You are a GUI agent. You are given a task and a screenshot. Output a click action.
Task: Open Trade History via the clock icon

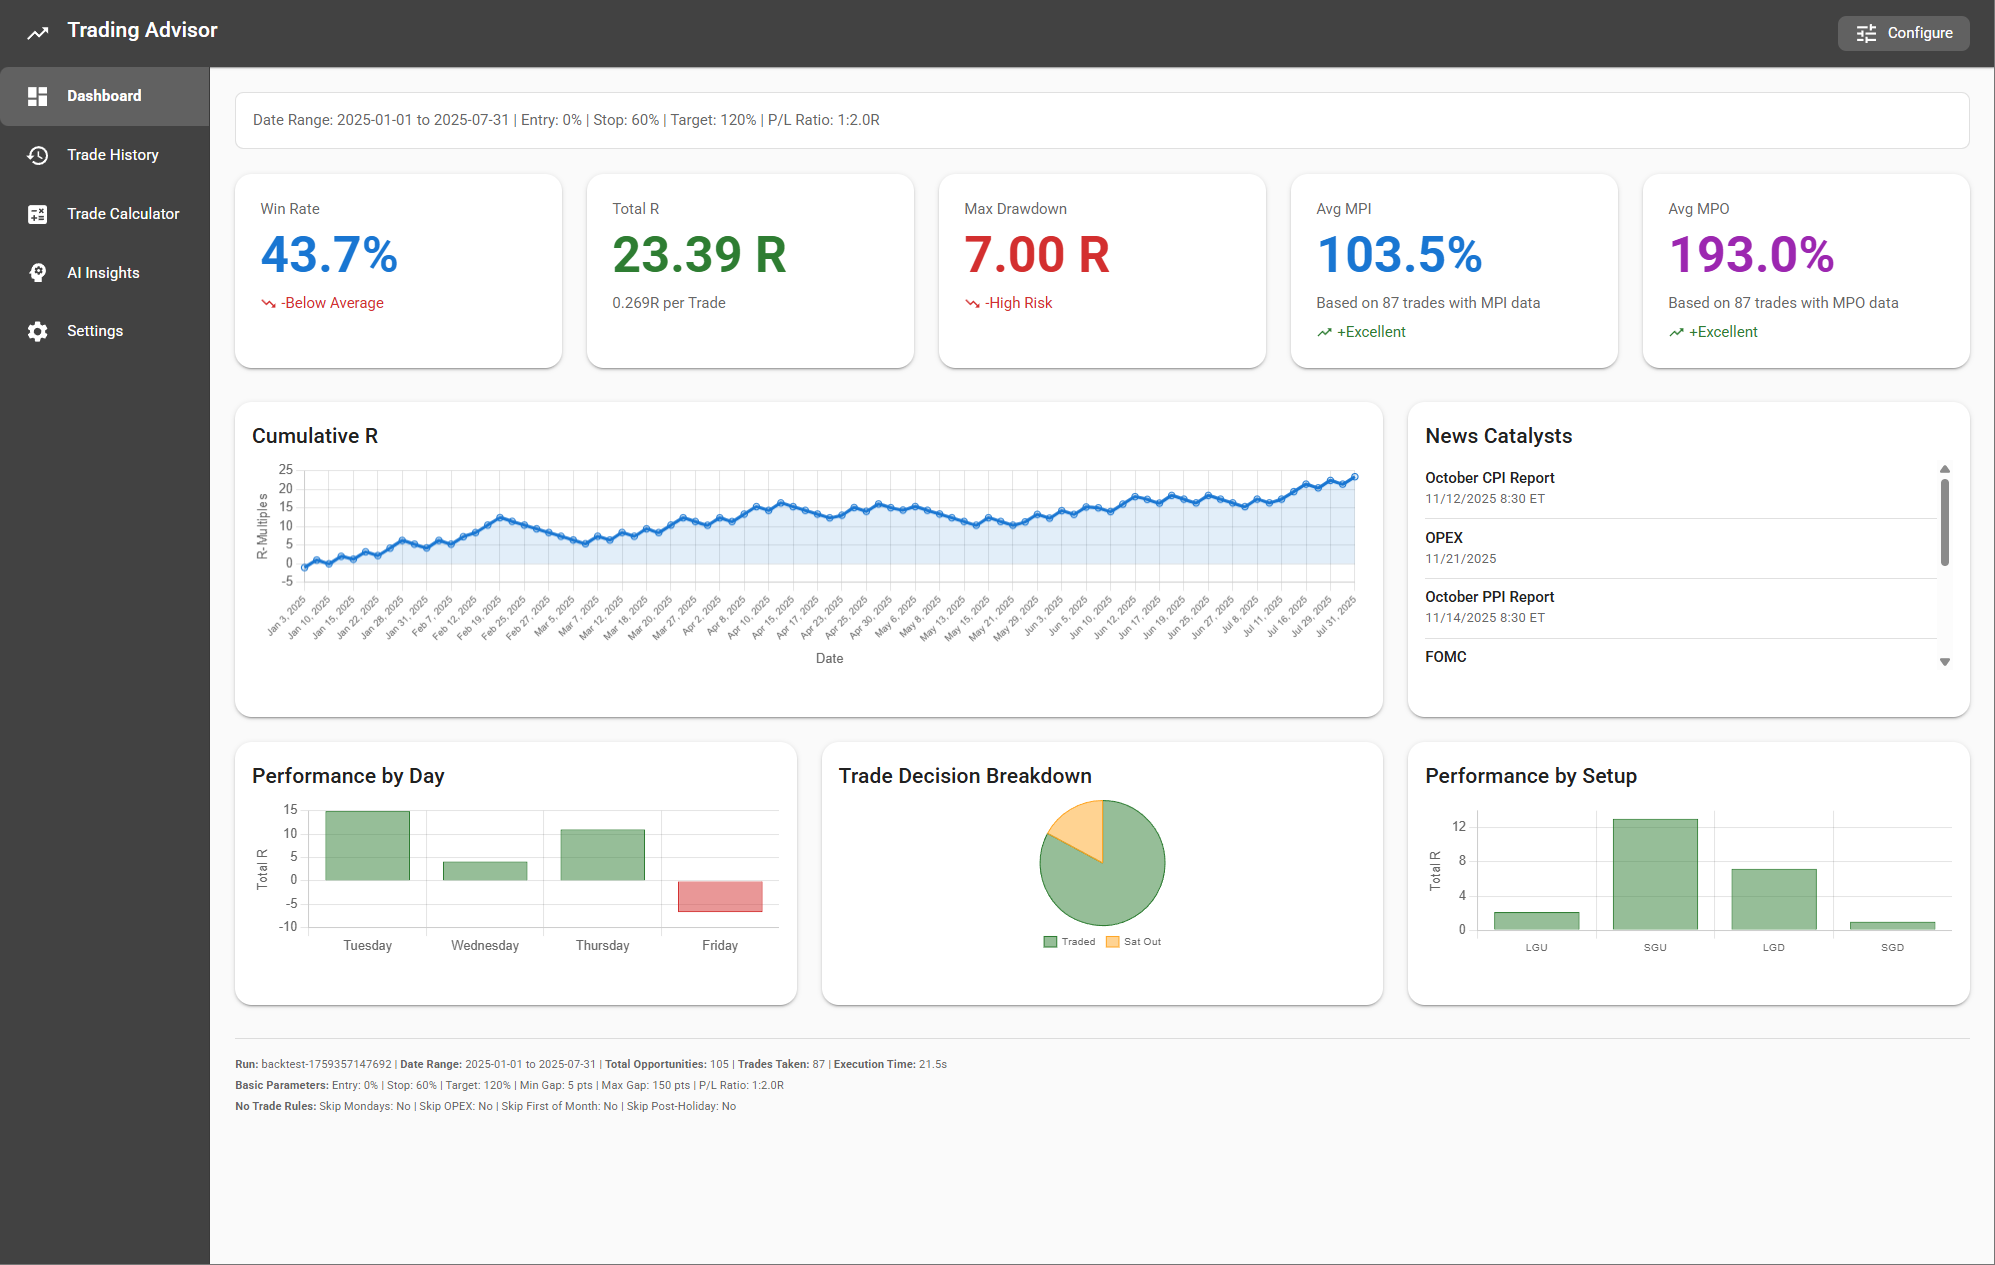37,155
